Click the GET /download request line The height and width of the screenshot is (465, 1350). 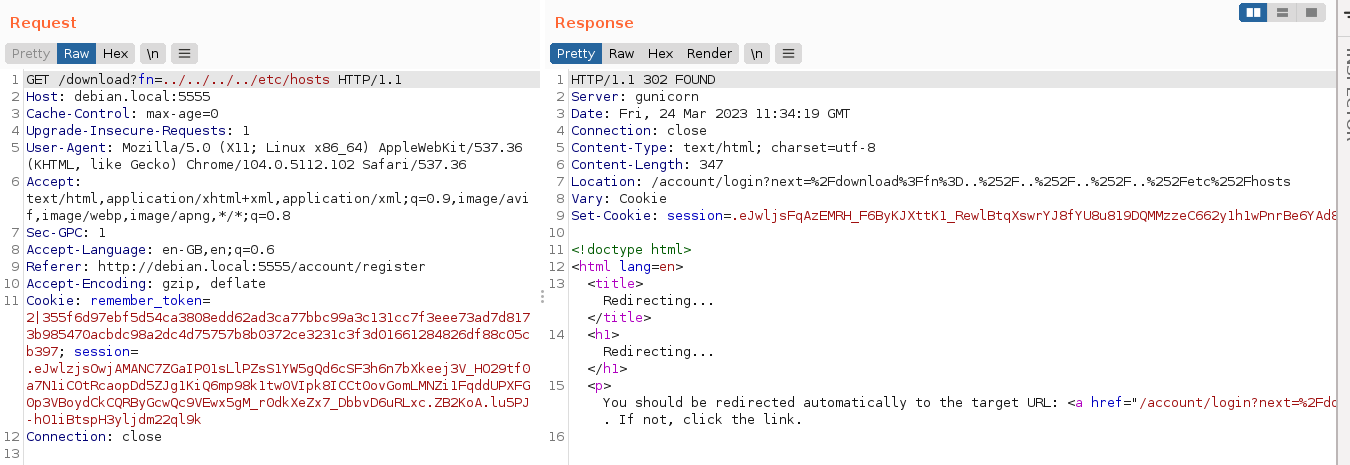[x=214, y=80]
